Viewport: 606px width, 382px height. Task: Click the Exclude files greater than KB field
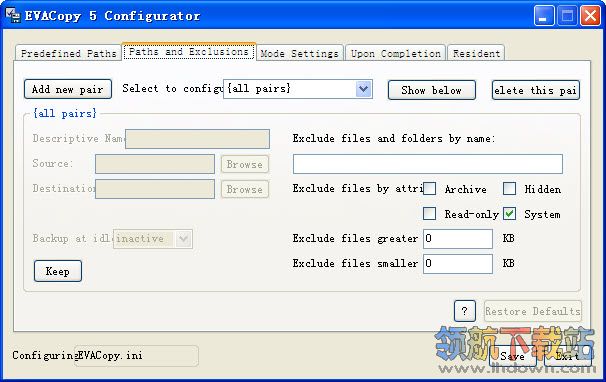click(x=458, y=239)
